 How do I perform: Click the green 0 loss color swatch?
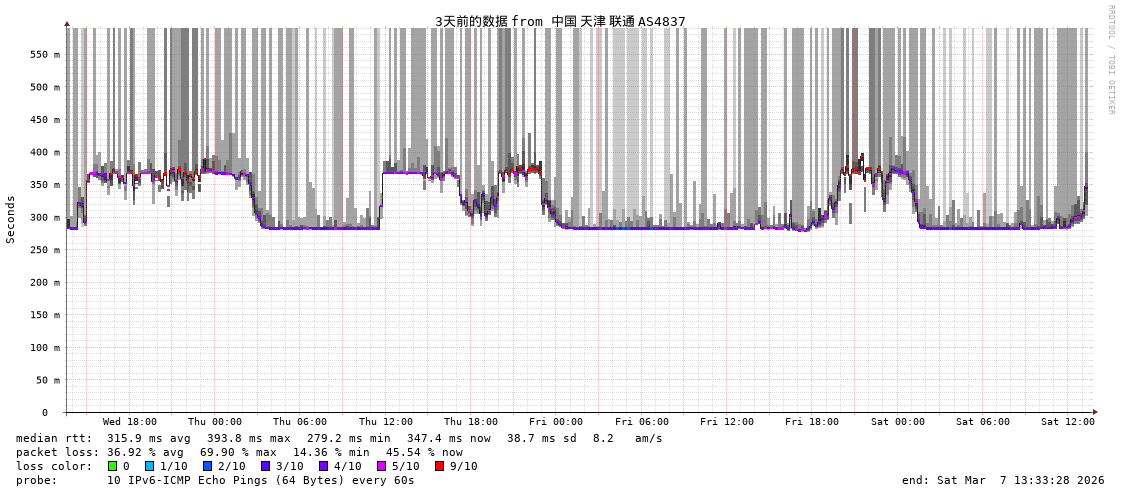tap(113, 466)
